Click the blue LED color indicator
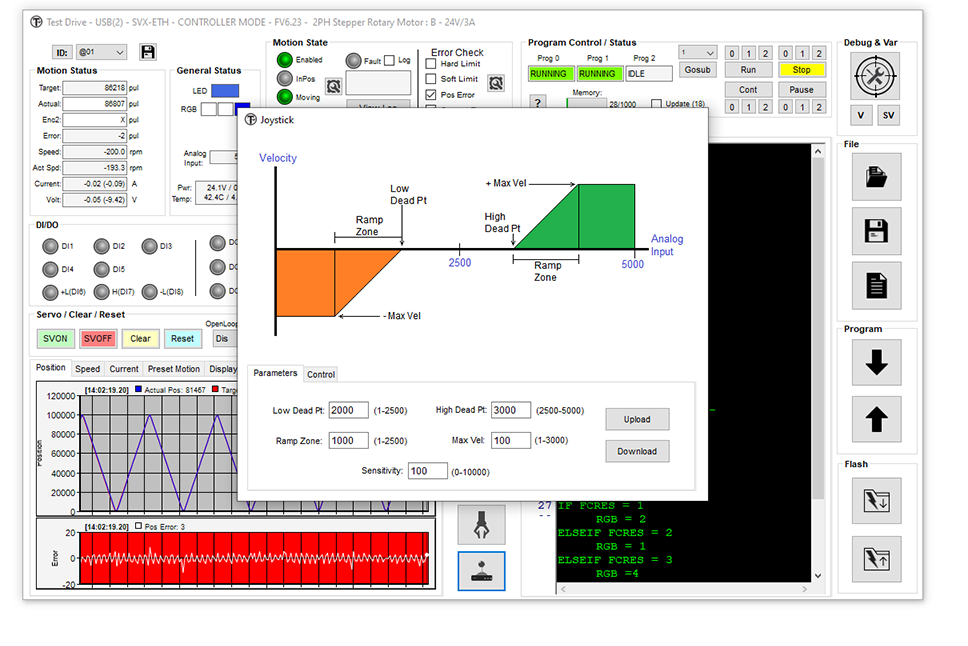968x646 pixels. 225,91
